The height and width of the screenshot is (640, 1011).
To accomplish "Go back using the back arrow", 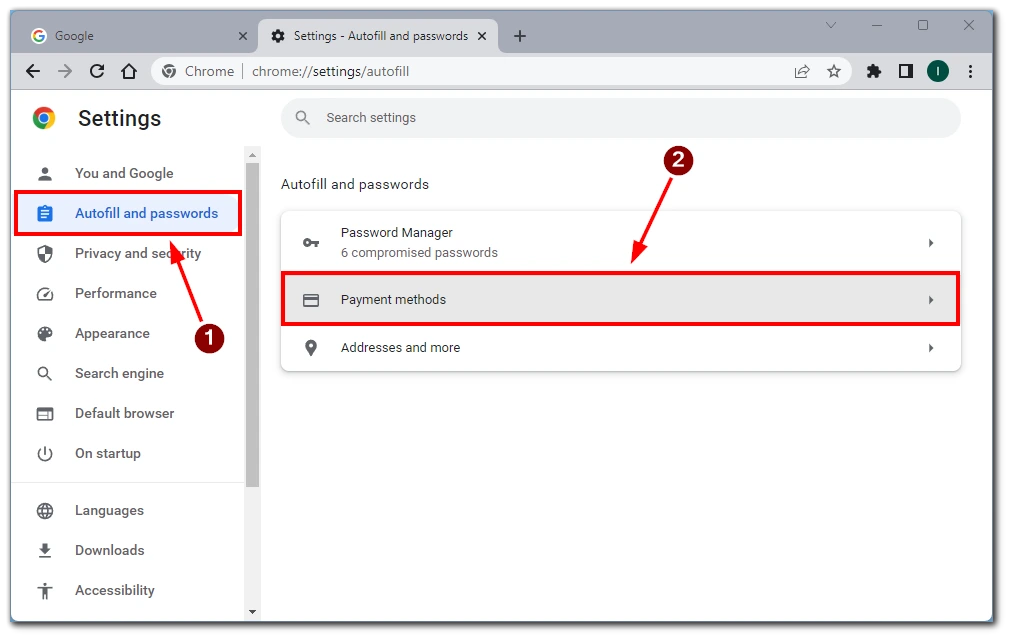I will click(x=33, y=72).
